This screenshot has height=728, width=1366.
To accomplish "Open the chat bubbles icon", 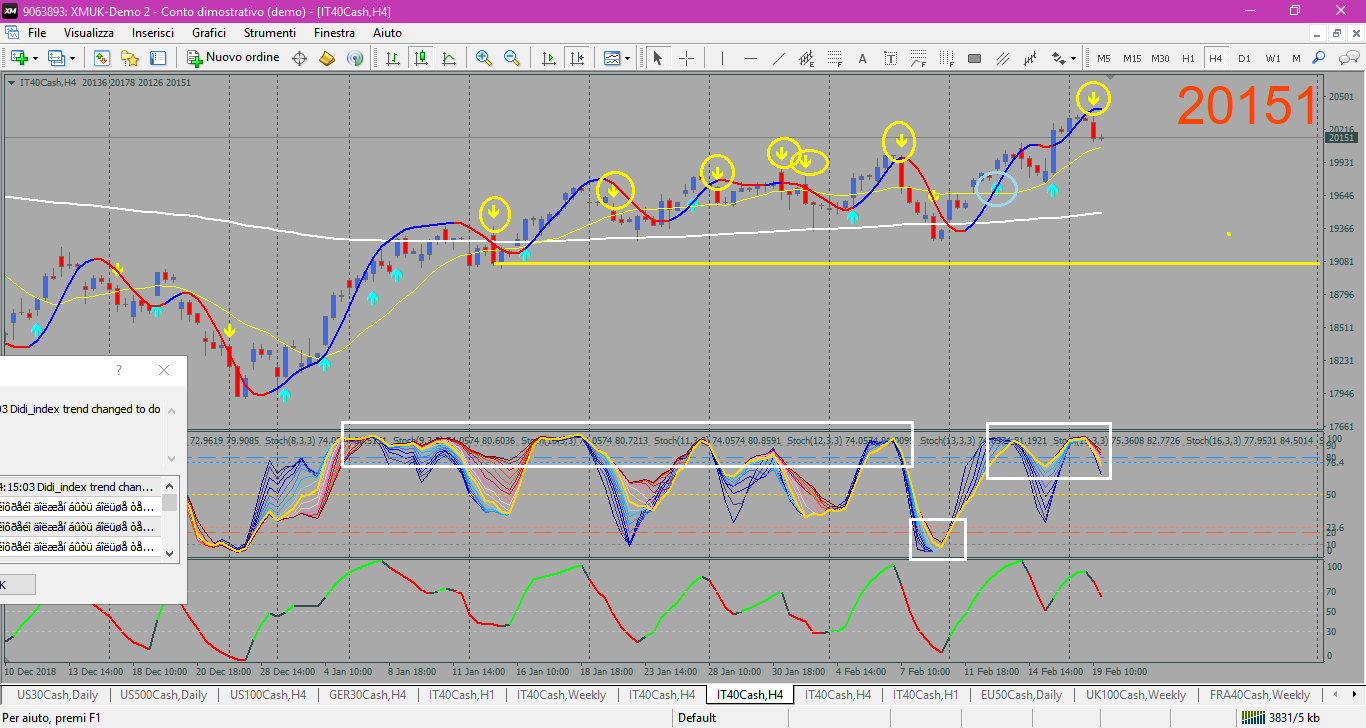I will [1347, 58].
